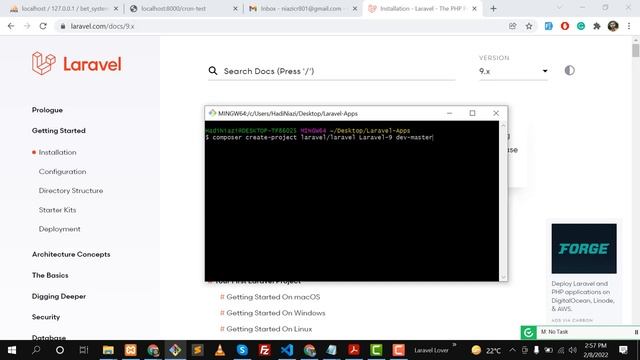Open Skype from the taskbar
The width and height of the screenshot is (640, 360).
[x=242, y=350]
